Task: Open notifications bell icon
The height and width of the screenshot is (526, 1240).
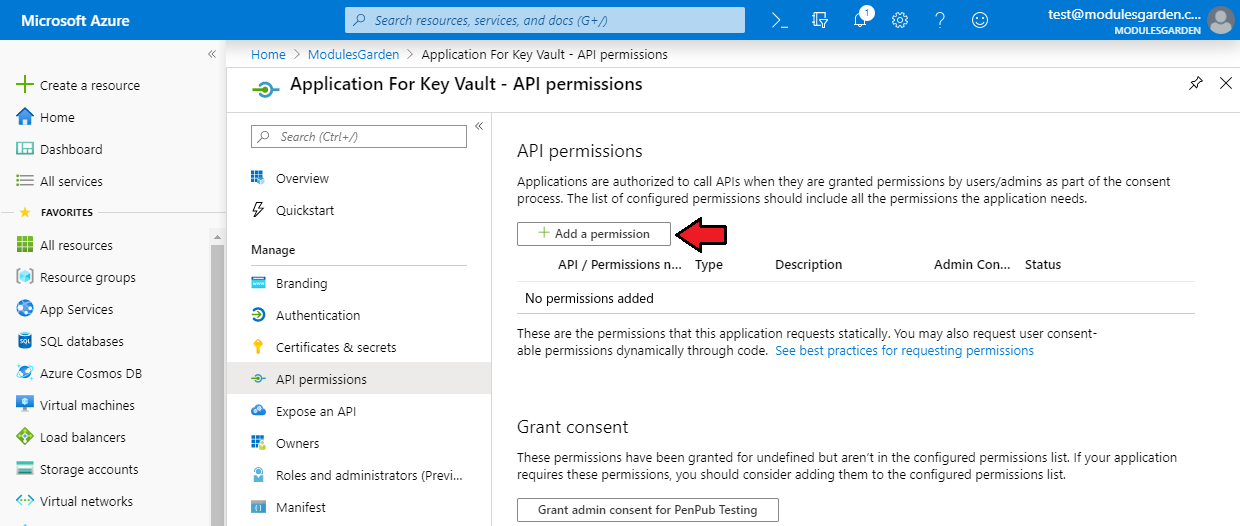Action: [860, 20]
